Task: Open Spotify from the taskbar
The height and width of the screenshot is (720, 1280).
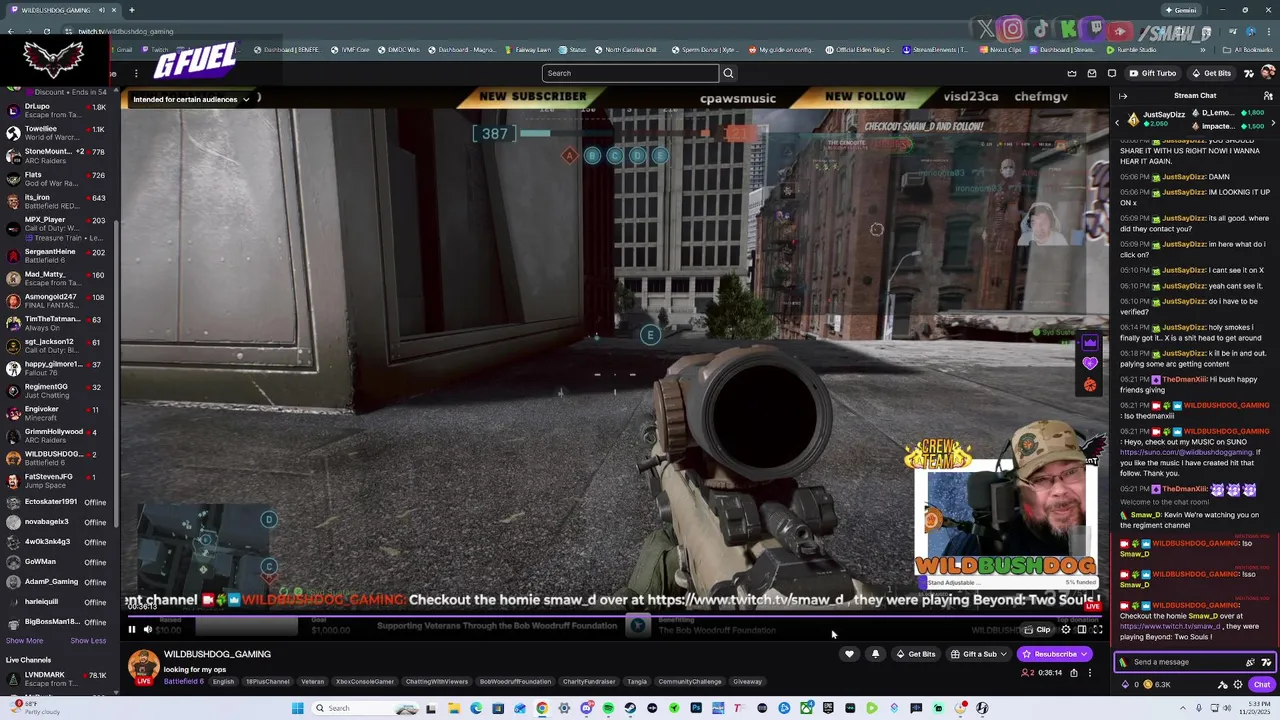Action: point(608,708)
